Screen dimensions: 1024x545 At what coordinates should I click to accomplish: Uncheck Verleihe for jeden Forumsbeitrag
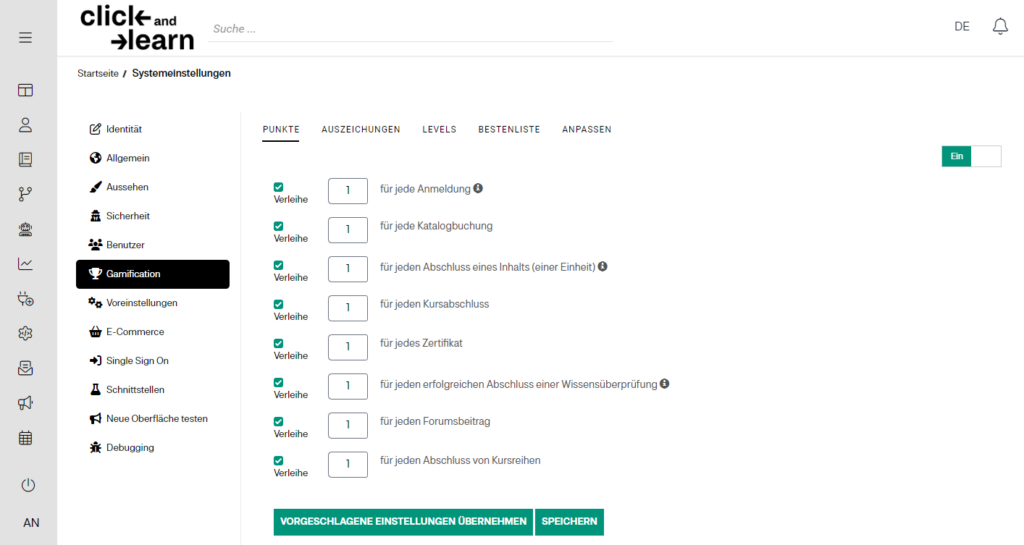pyautogui.click(x=278, y=421)
